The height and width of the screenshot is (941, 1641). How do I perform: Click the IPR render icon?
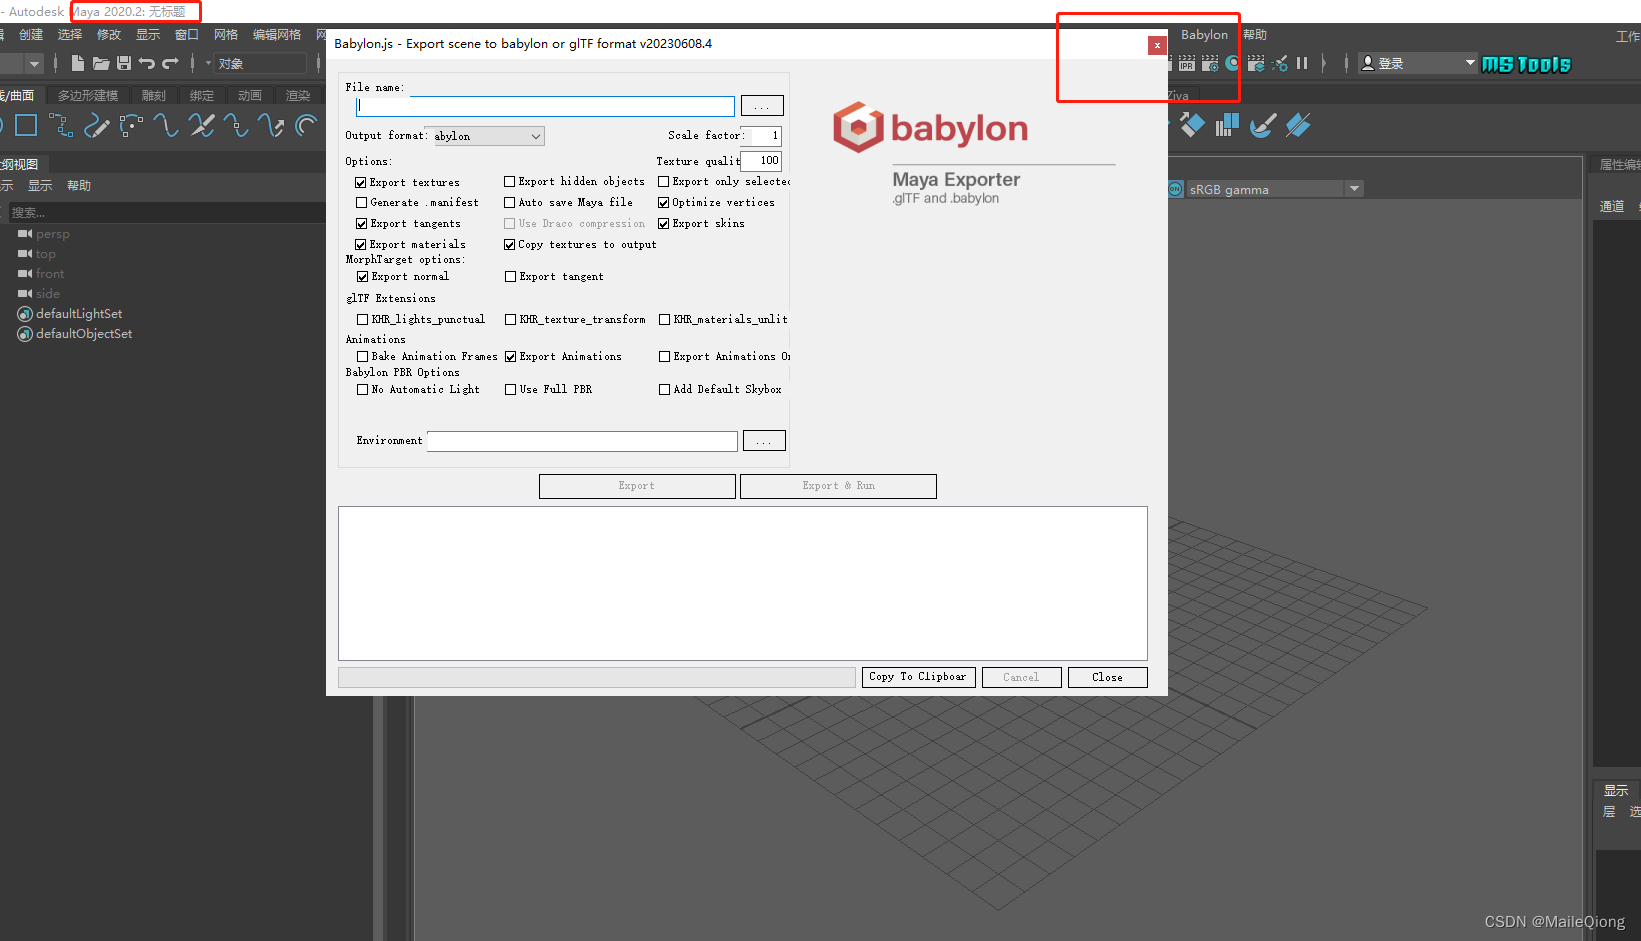point(1187,63)
